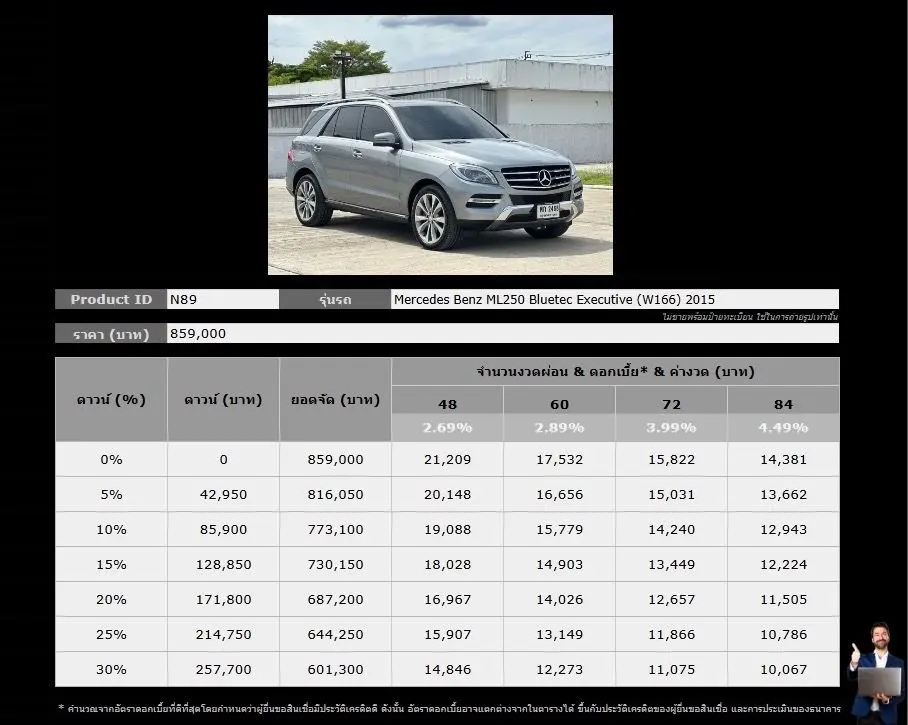Click down payment amount 128,850
This screenshot has height=725, width=908.
(224, 565)
